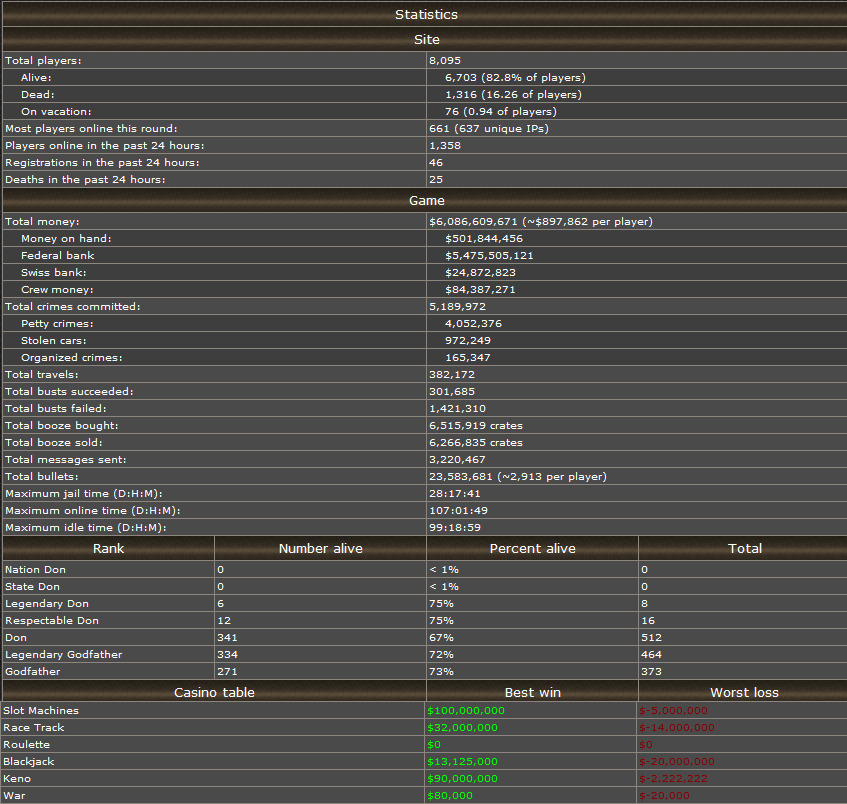Select the Game section header
Image resolution: width=847 pixels, height=804 pixels.
pos(426,200)
